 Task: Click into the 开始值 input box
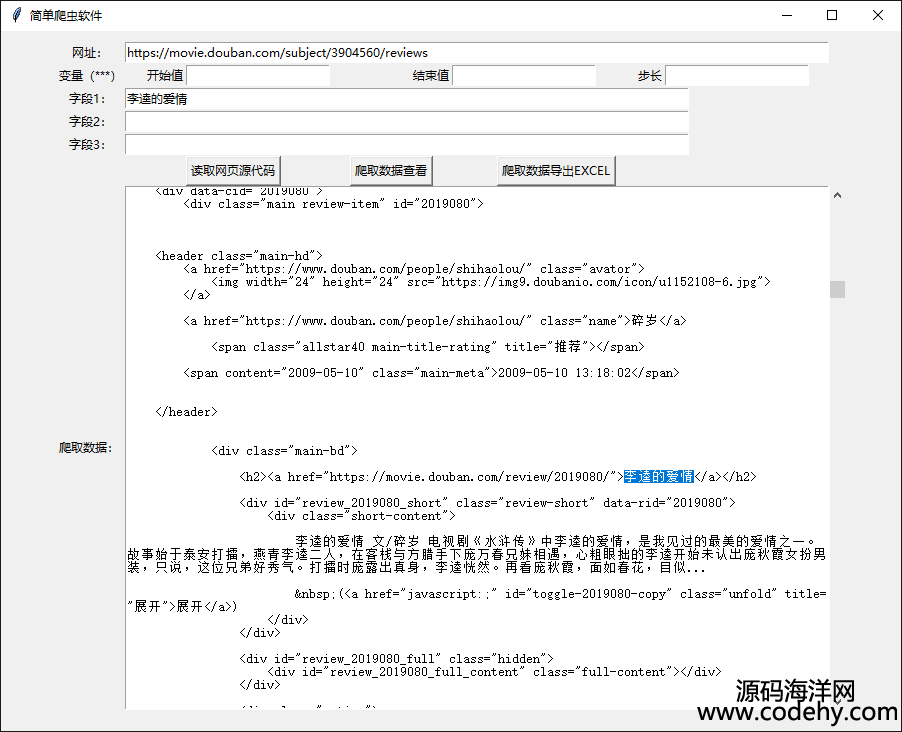pyautogui.click(x=258, y=76)
